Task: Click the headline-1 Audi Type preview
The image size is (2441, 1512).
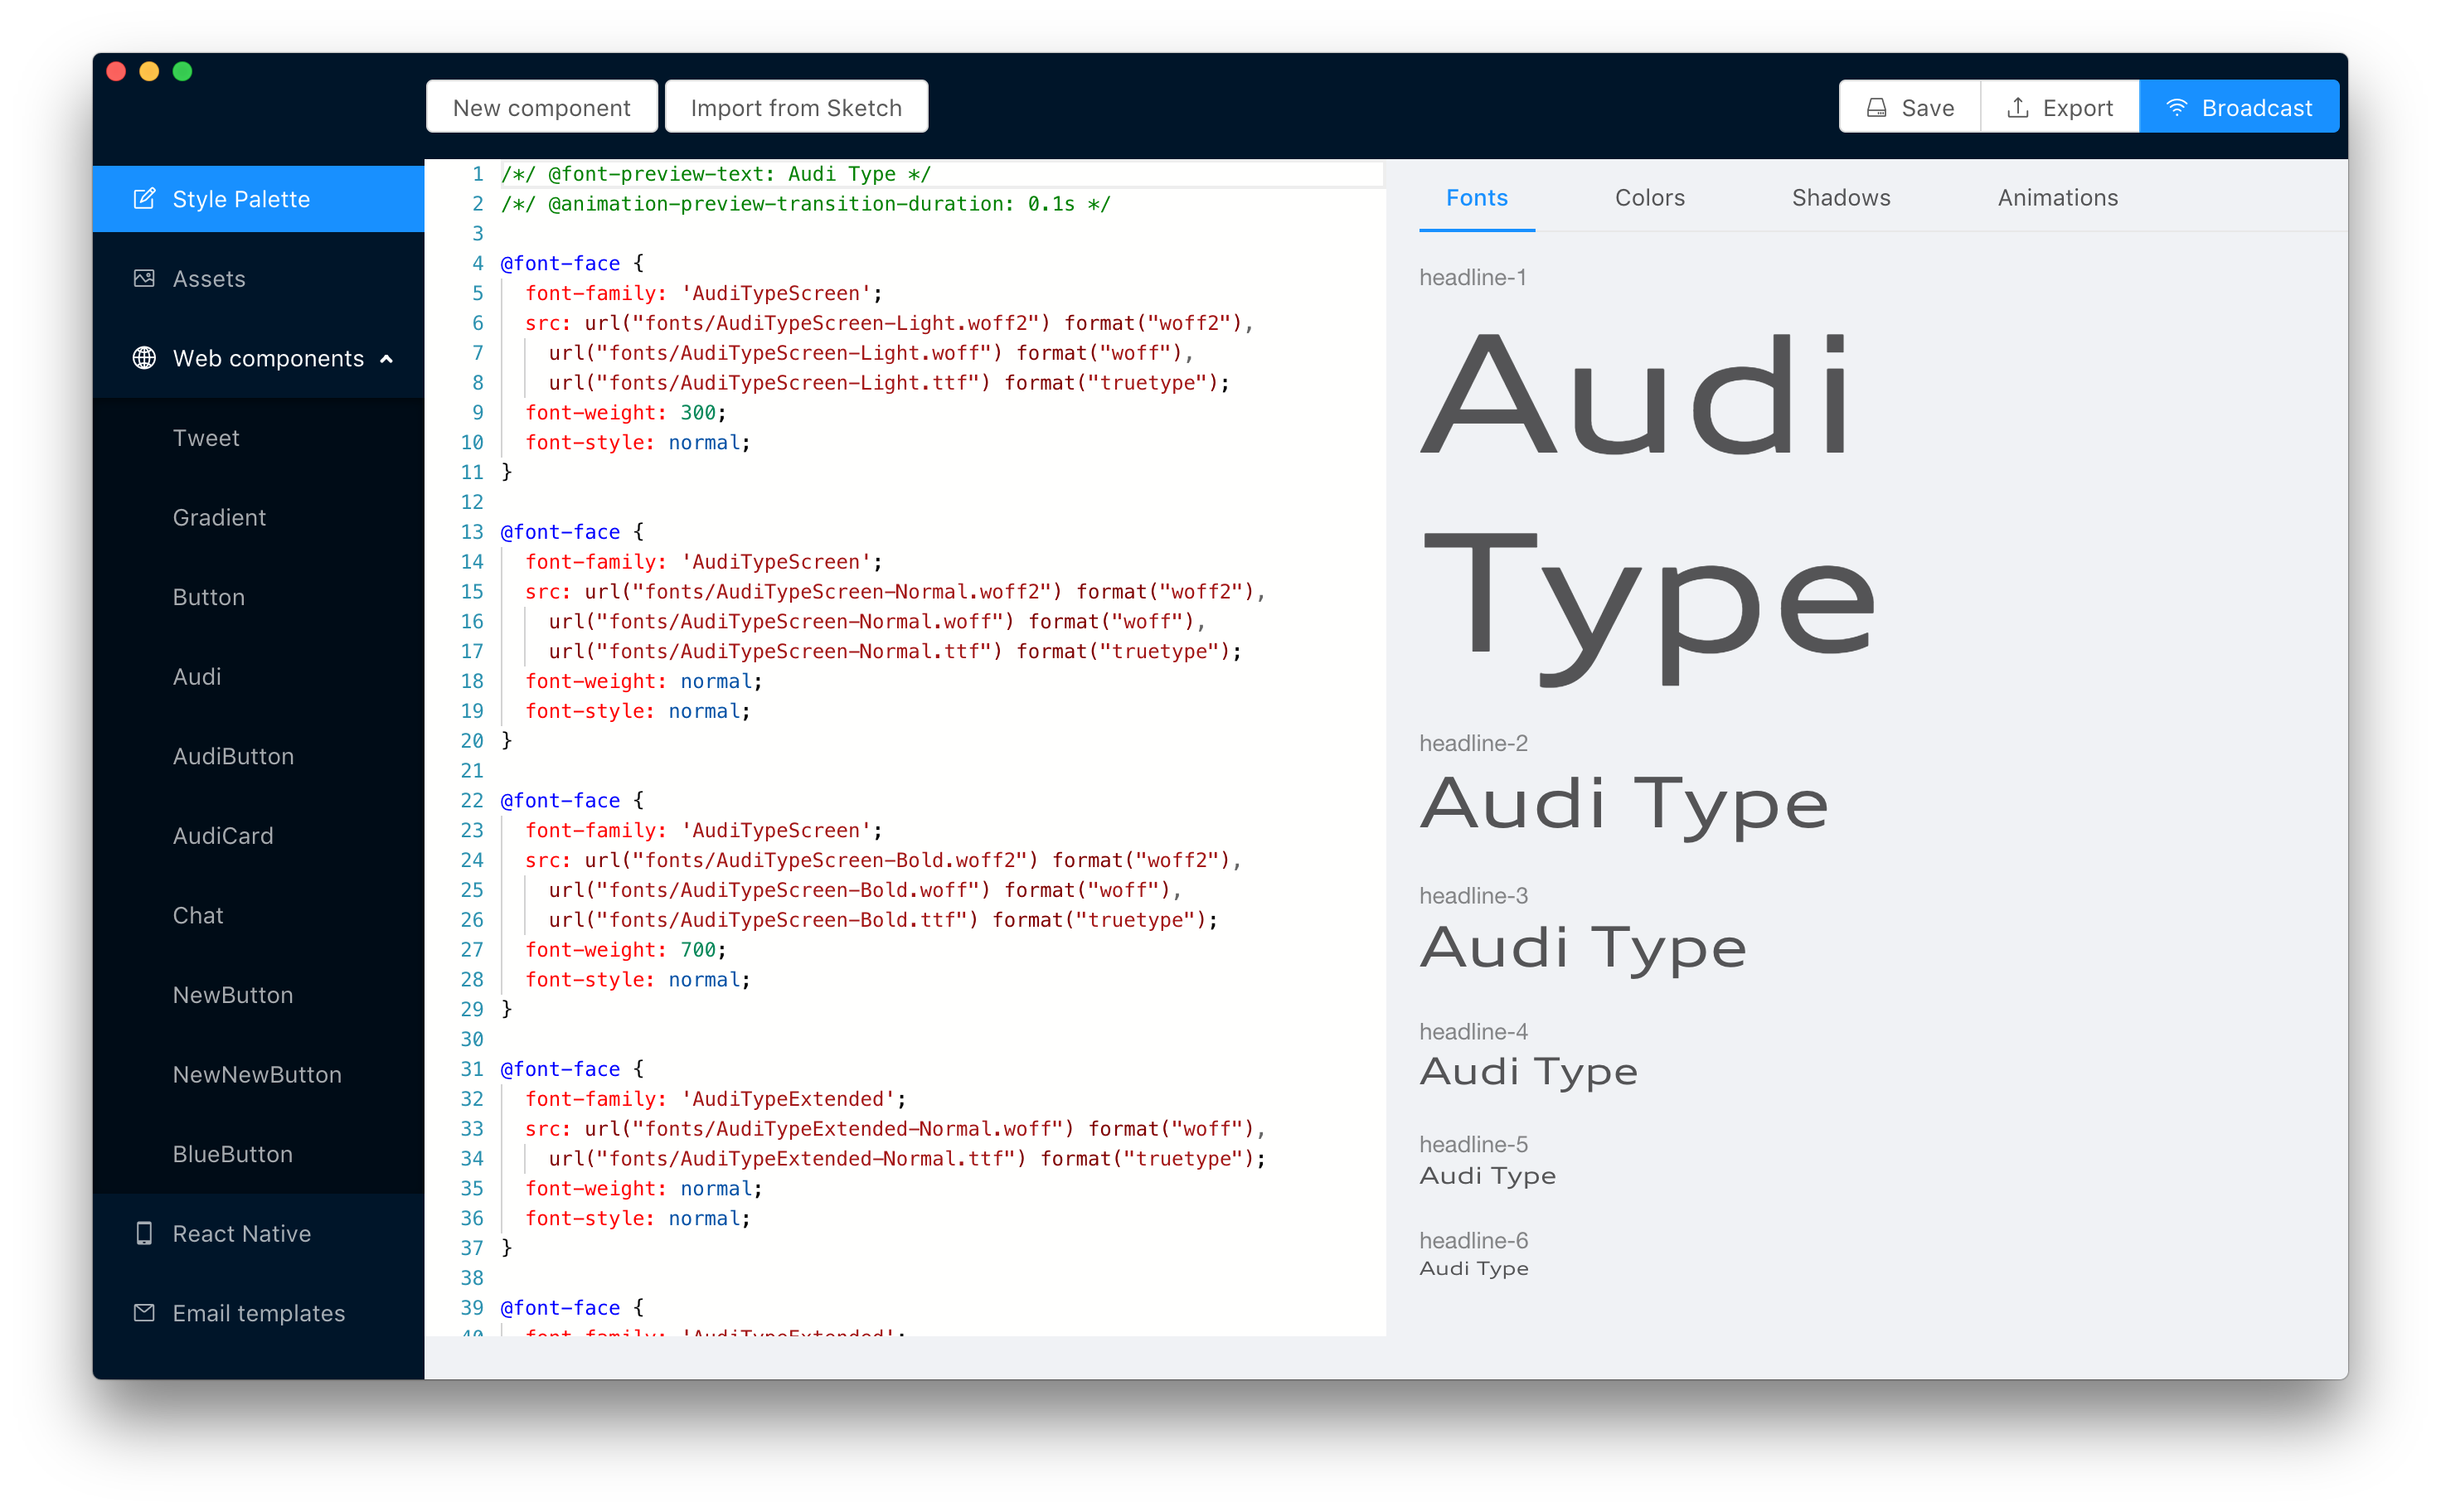Action: tap(1648, 508)
